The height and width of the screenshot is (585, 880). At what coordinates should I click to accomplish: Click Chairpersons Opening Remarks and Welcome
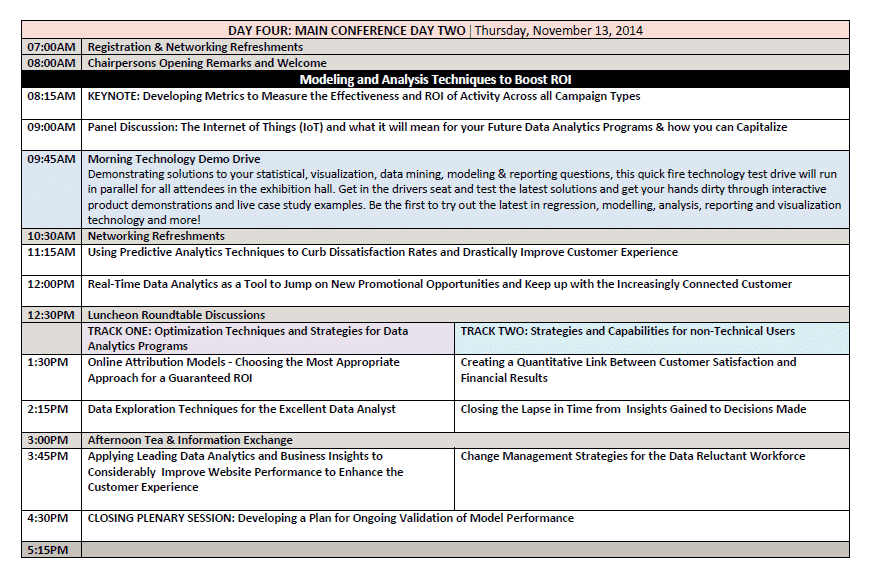pyautogui.click(x=207, y=63)
